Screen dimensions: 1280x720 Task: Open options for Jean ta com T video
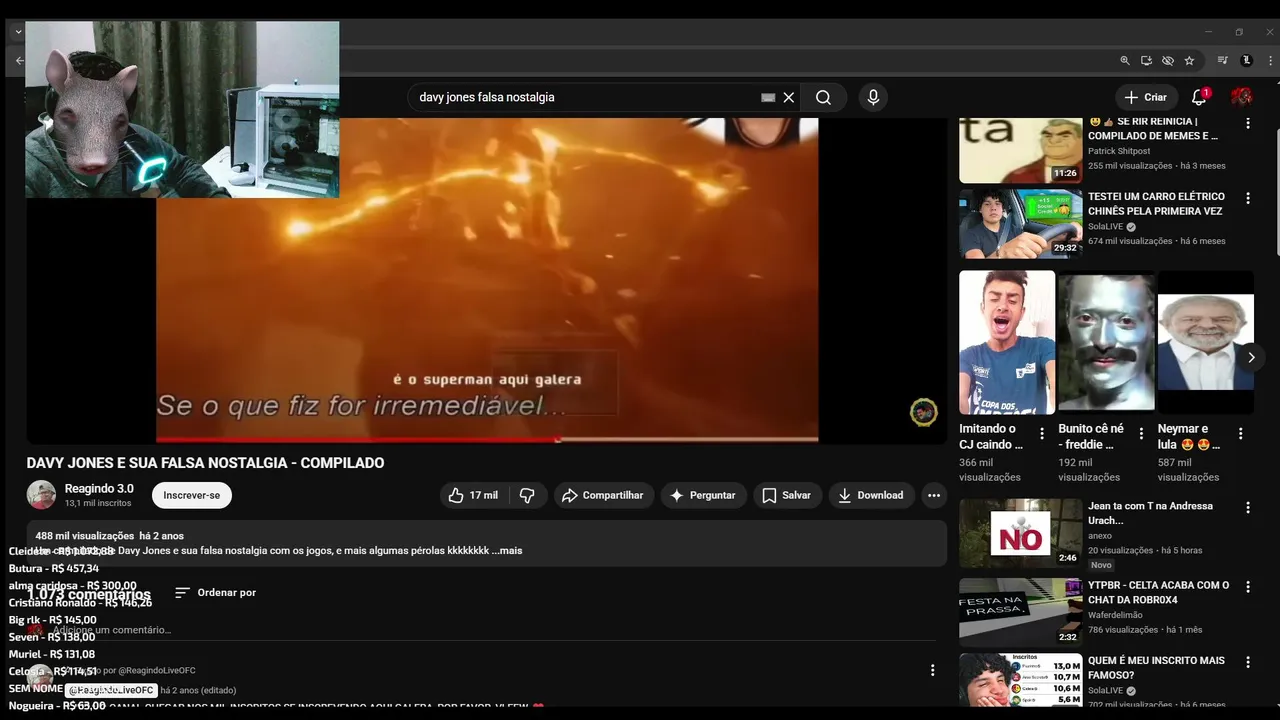point(1247,508)
